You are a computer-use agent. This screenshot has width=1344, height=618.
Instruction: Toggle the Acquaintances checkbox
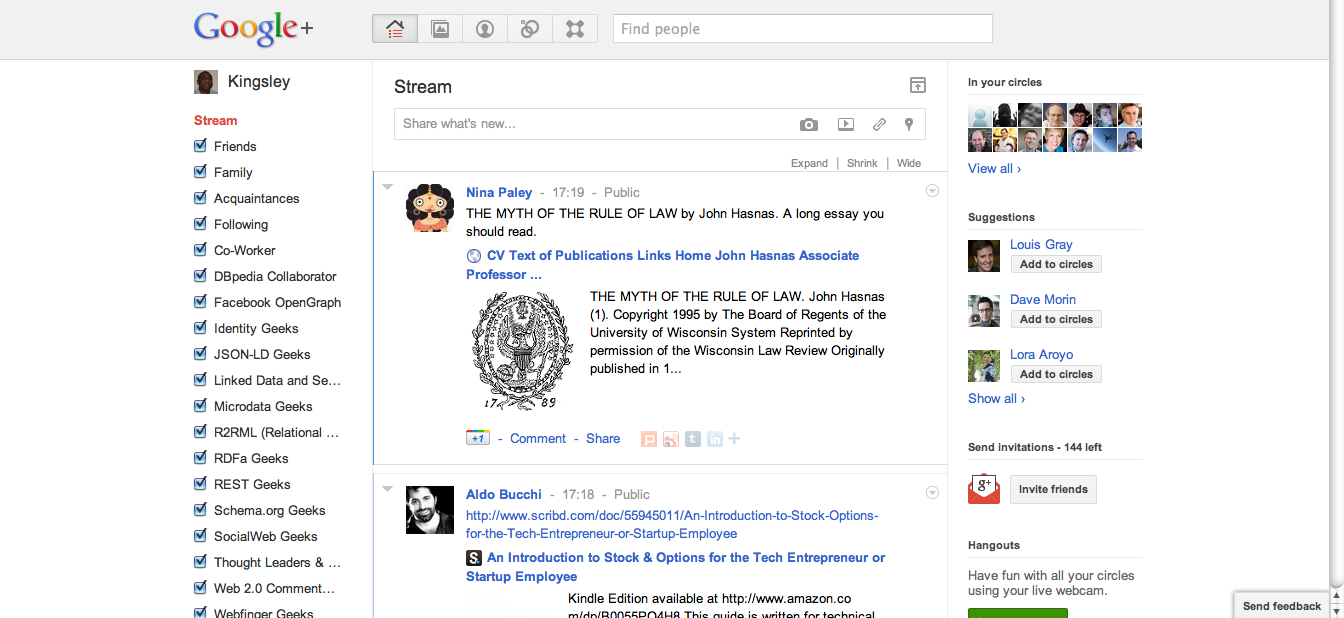click(x=201, y=198)
